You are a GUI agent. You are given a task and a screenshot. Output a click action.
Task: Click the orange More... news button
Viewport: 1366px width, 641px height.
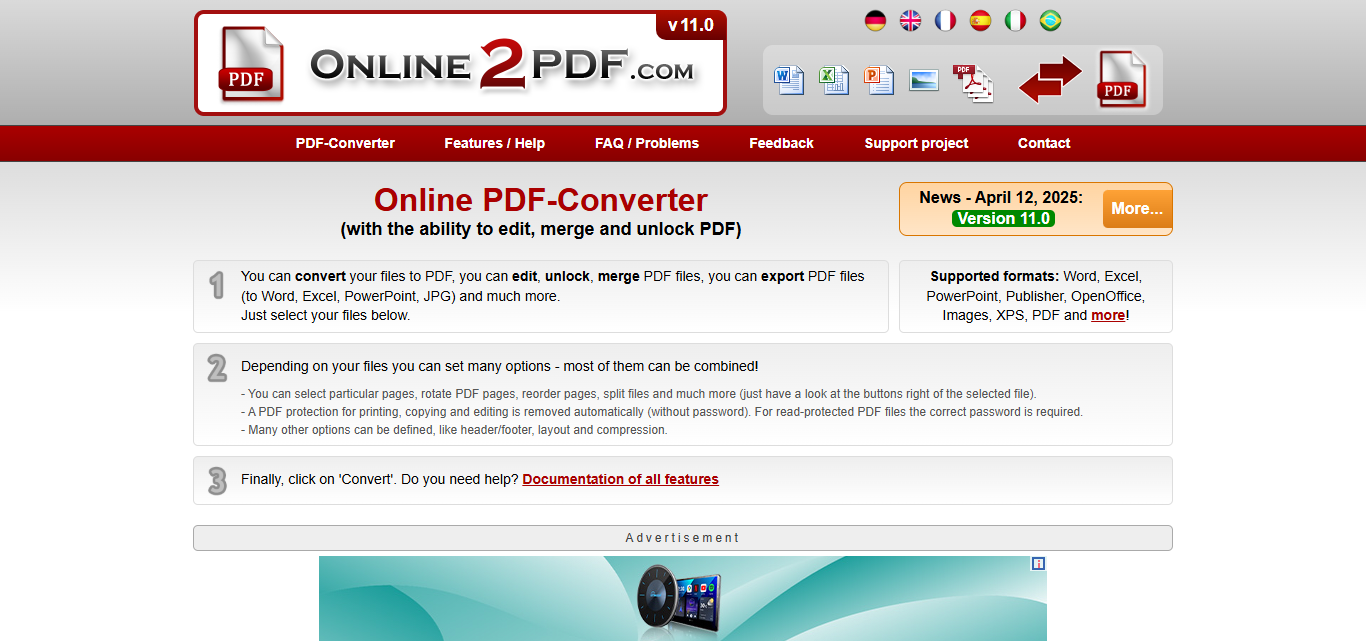click(x=1137, y=209)
